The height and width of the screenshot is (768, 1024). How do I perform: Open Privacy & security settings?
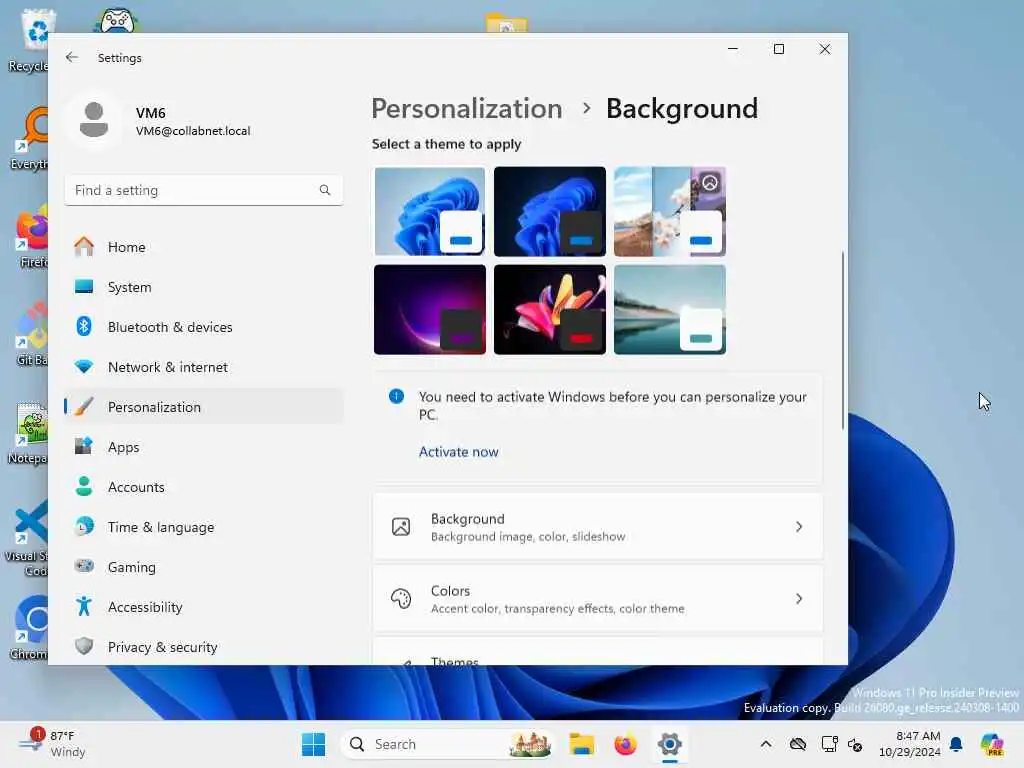coord(204,647)
